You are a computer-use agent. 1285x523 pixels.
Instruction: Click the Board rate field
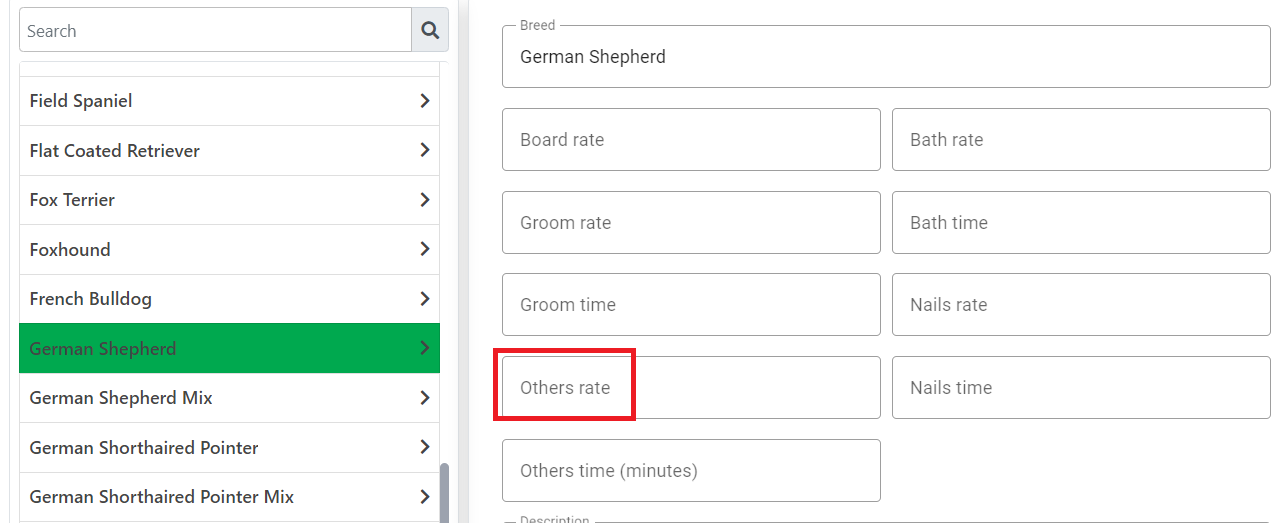coord(691,140)
